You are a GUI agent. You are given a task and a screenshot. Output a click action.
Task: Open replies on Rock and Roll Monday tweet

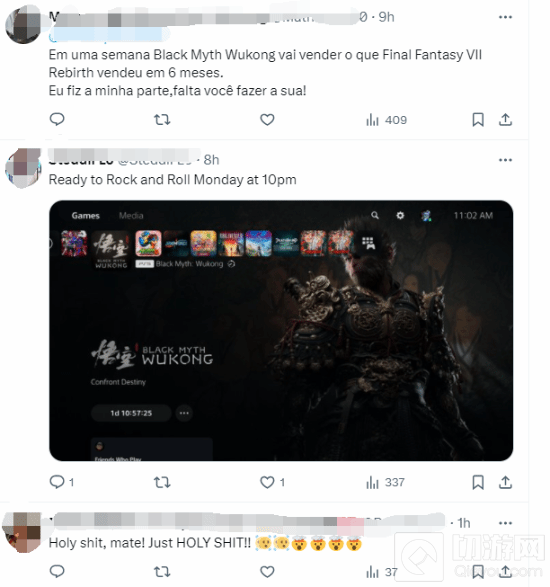coord(62,482)
